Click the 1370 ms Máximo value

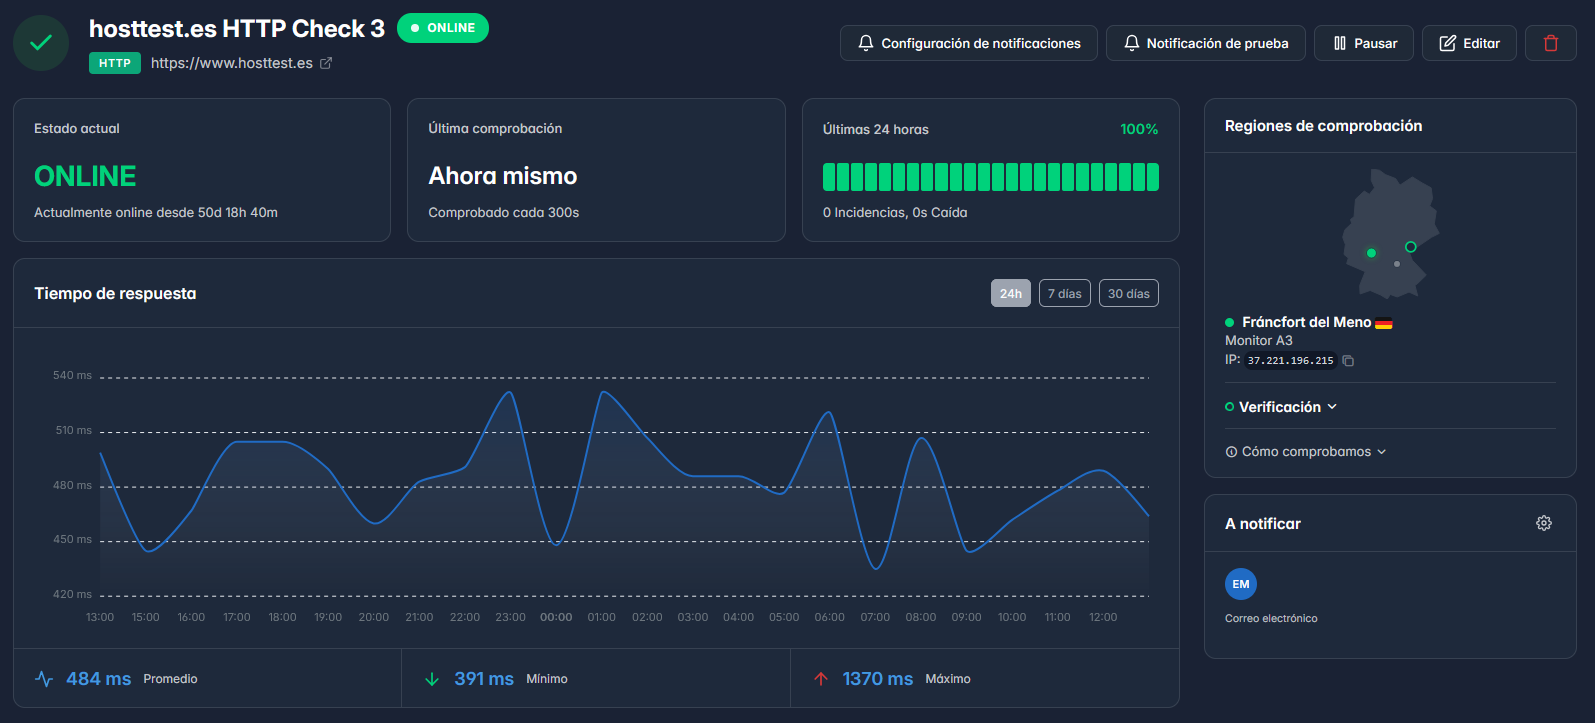click(x=877, y=679)
